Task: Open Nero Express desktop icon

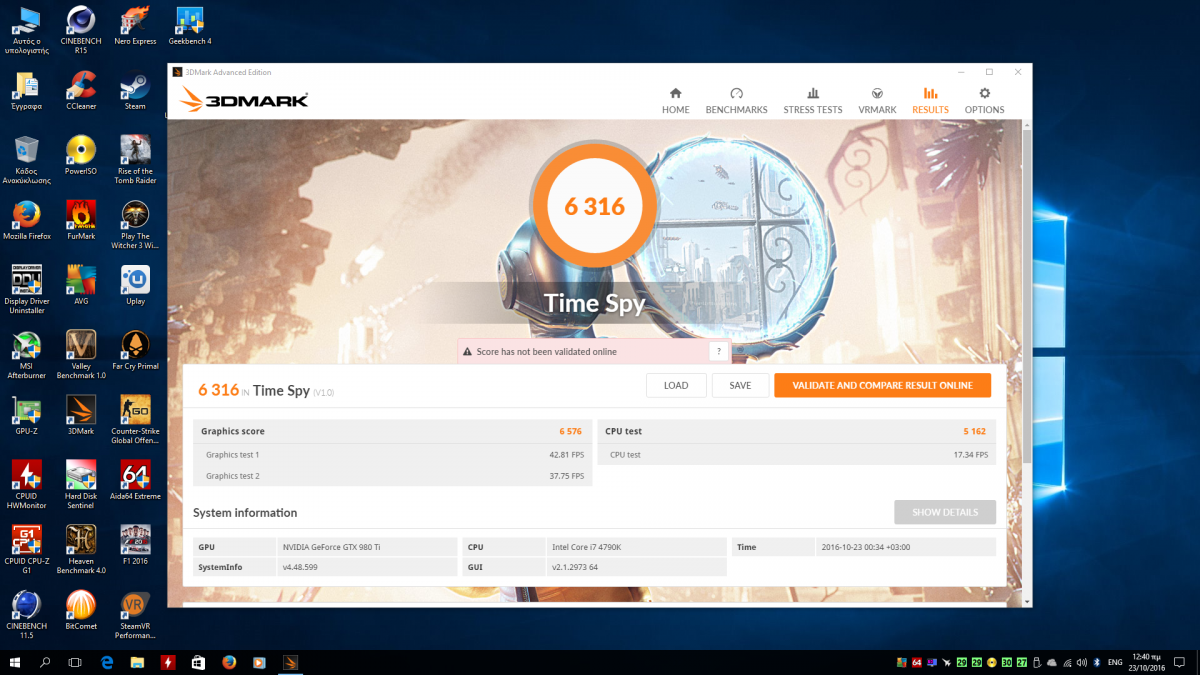Action: click(136, 26)
